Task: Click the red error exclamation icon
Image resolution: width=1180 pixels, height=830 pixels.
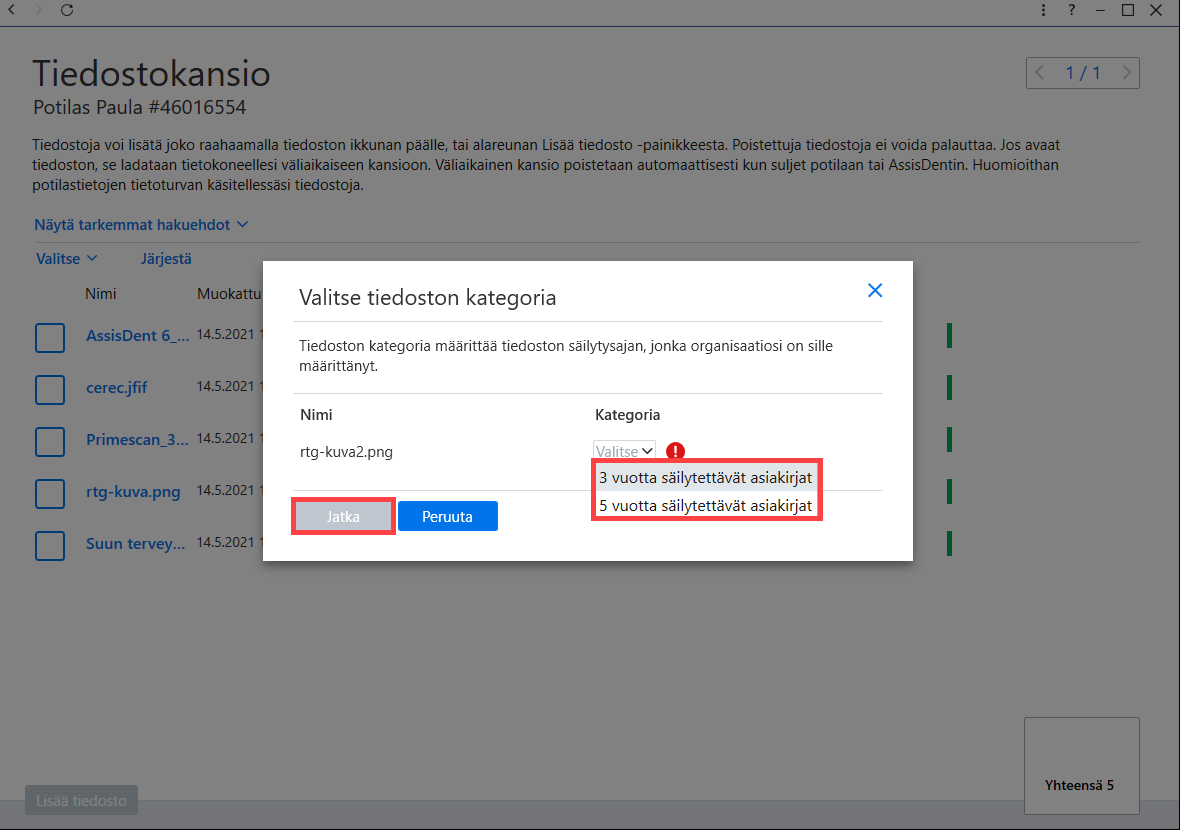Action: [x=675, y=451]
